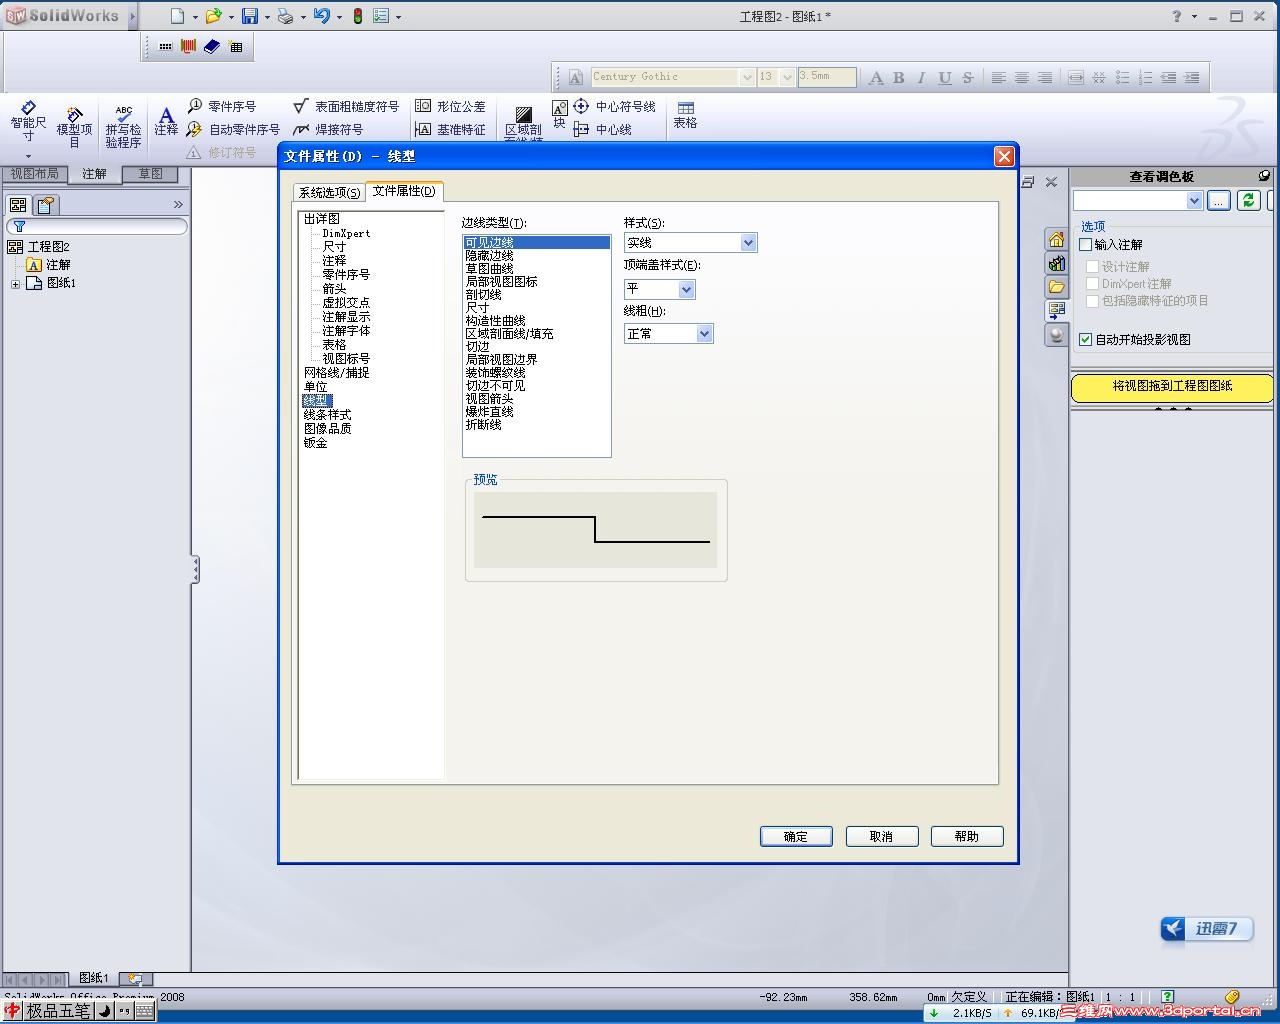Open the Century Gothic font dropdown
Screen dimensions: 1280x1024
(x=747, y=77)
